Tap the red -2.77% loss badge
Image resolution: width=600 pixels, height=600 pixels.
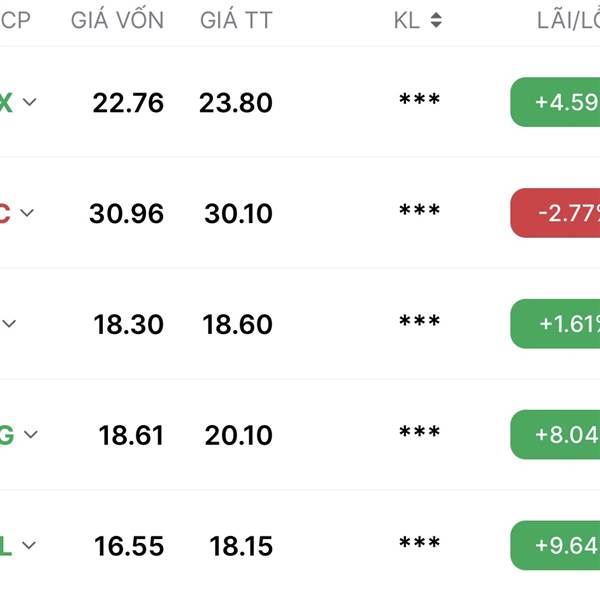click(x=555, y=213)
